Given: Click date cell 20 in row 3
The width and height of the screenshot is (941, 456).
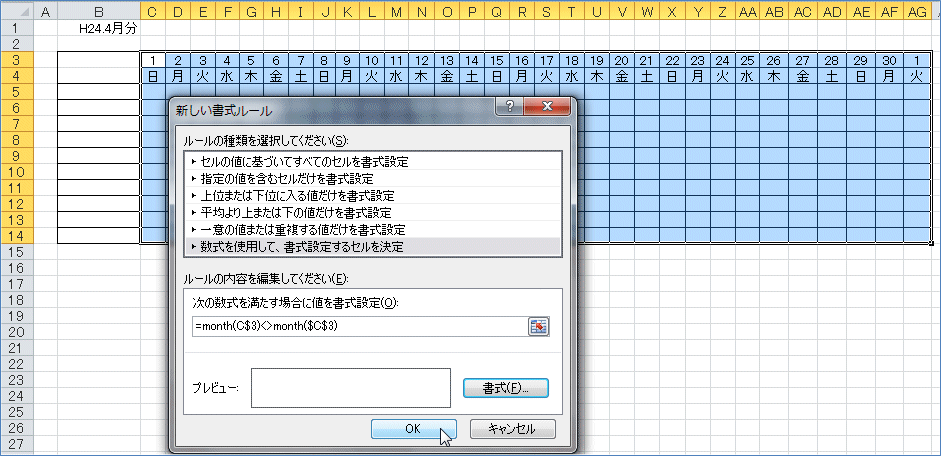Looking at the screenshot, I should pos(622,60).
